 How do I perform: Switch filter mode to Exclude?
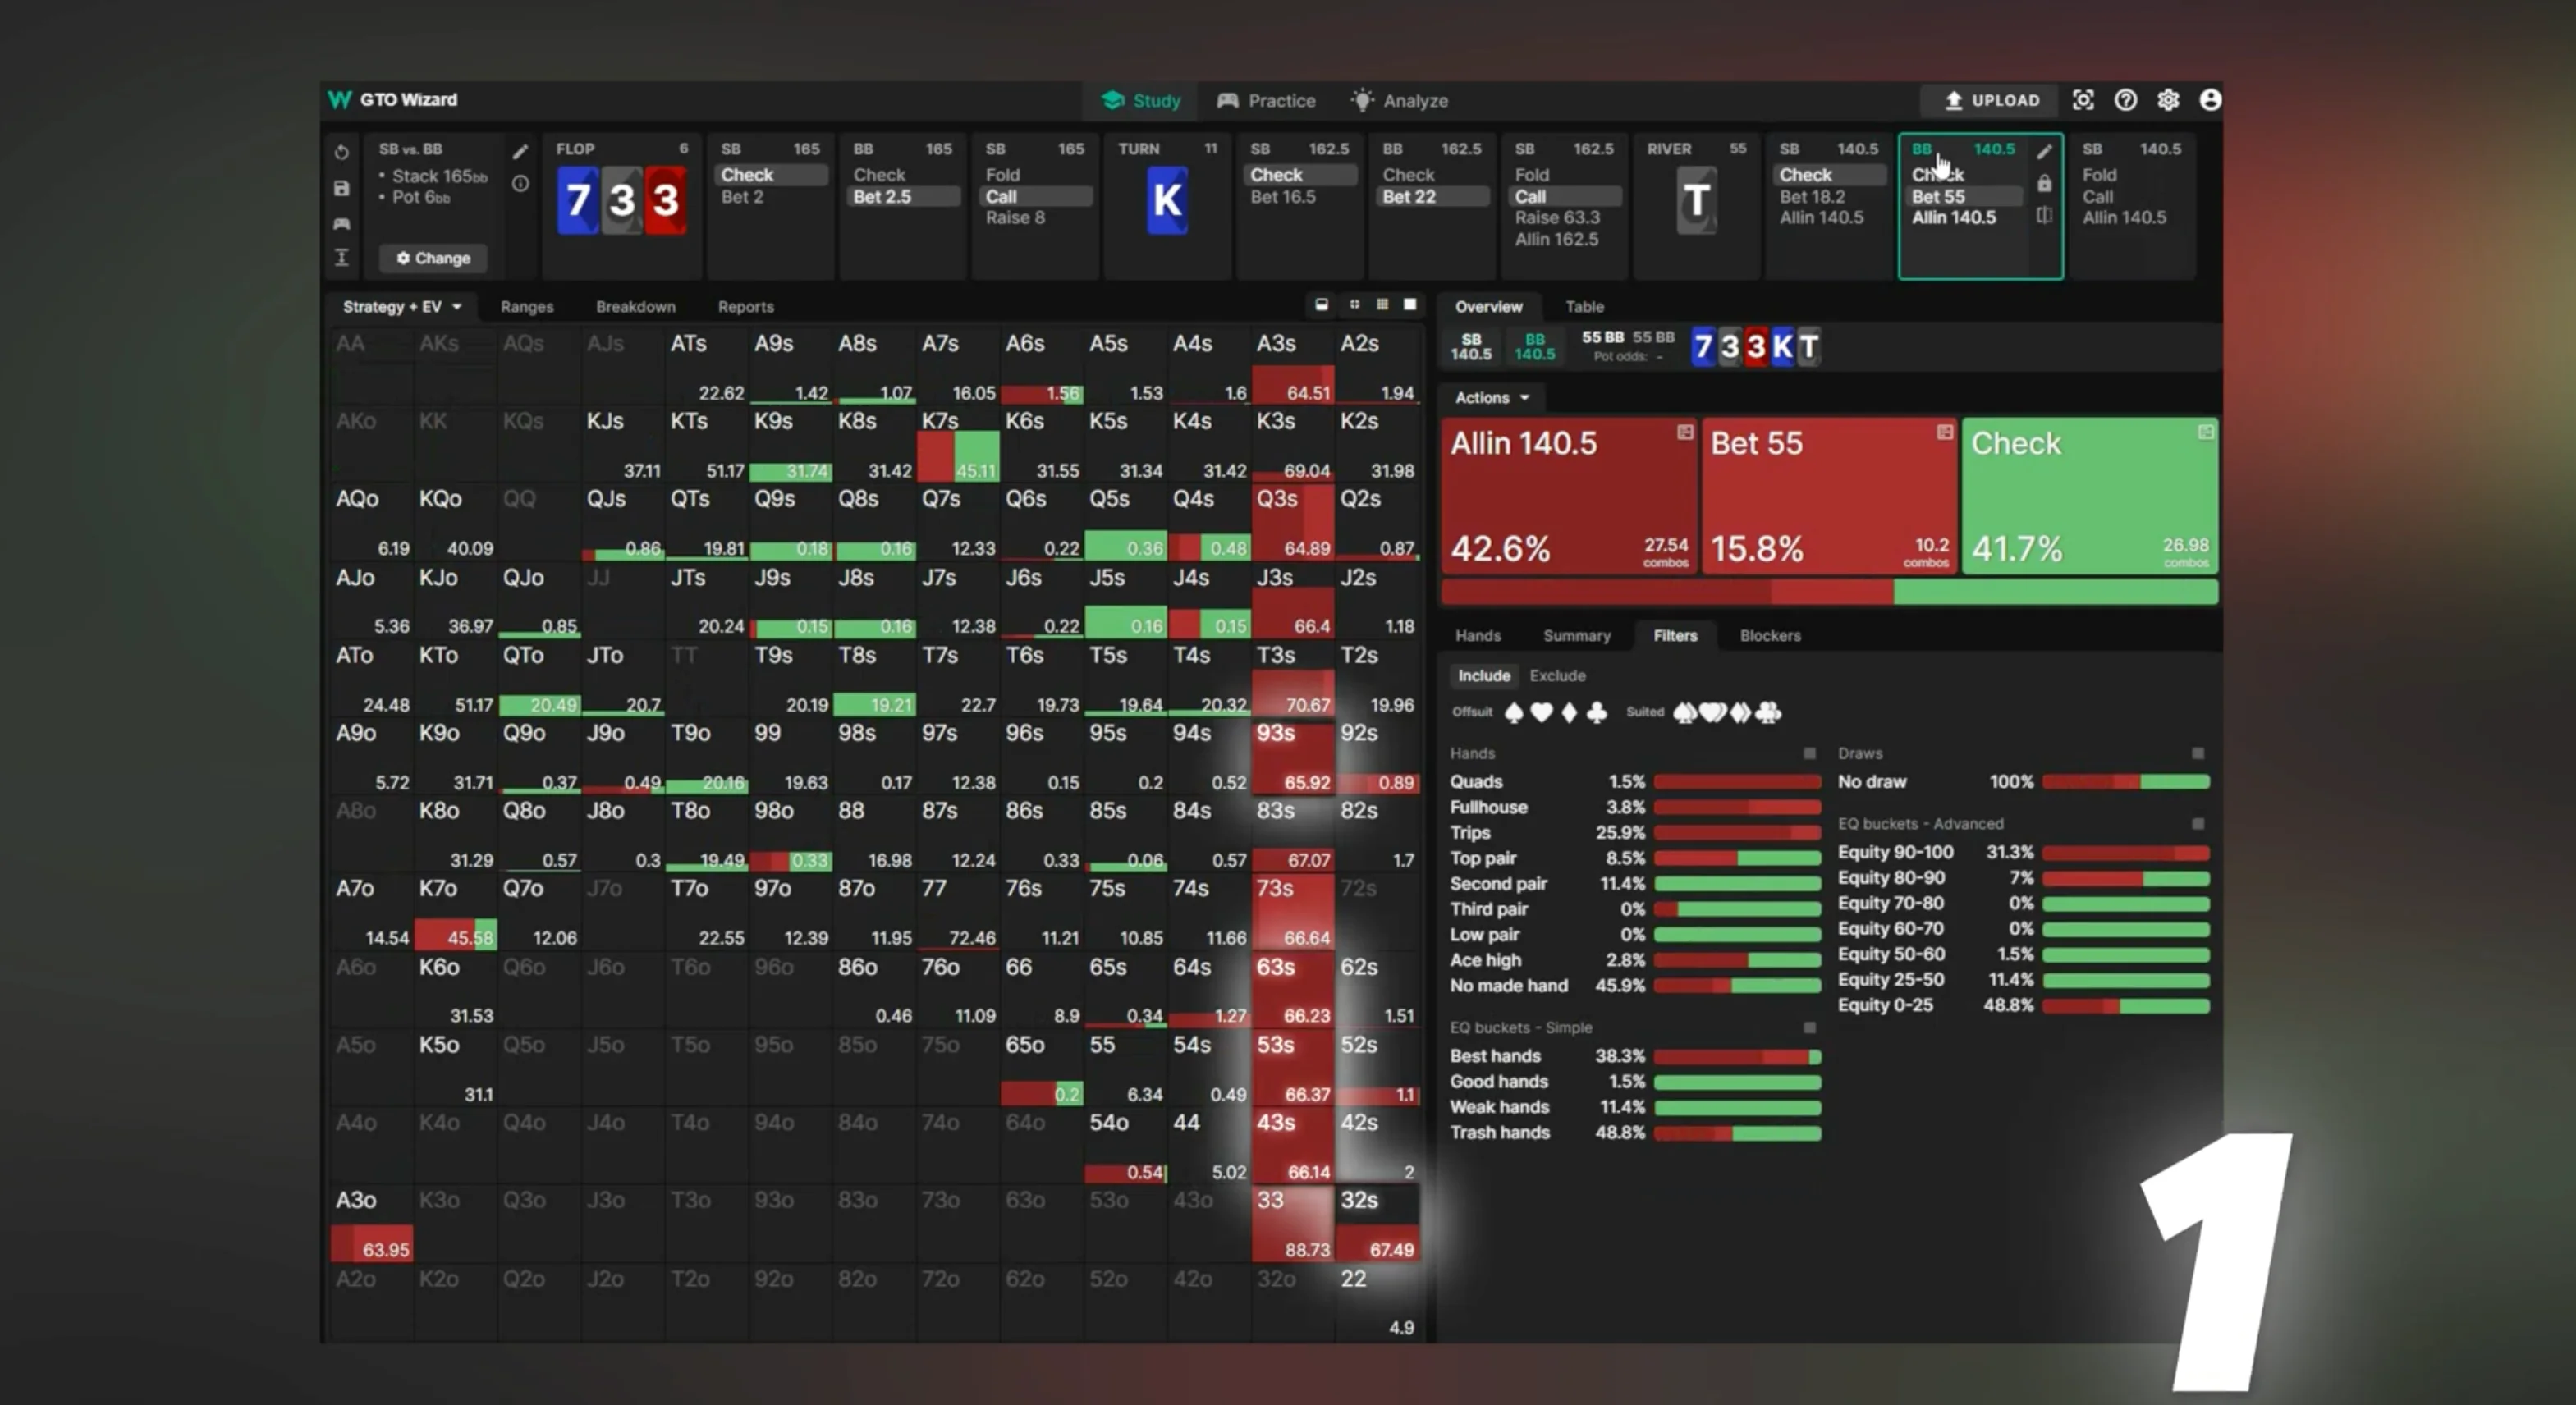[1557, 676]
